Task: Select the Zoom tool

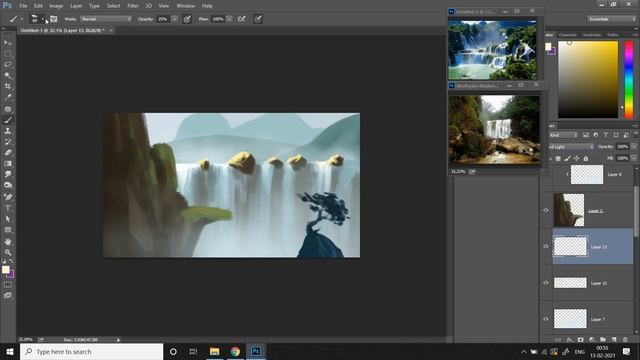Action: tap(8, 253)
